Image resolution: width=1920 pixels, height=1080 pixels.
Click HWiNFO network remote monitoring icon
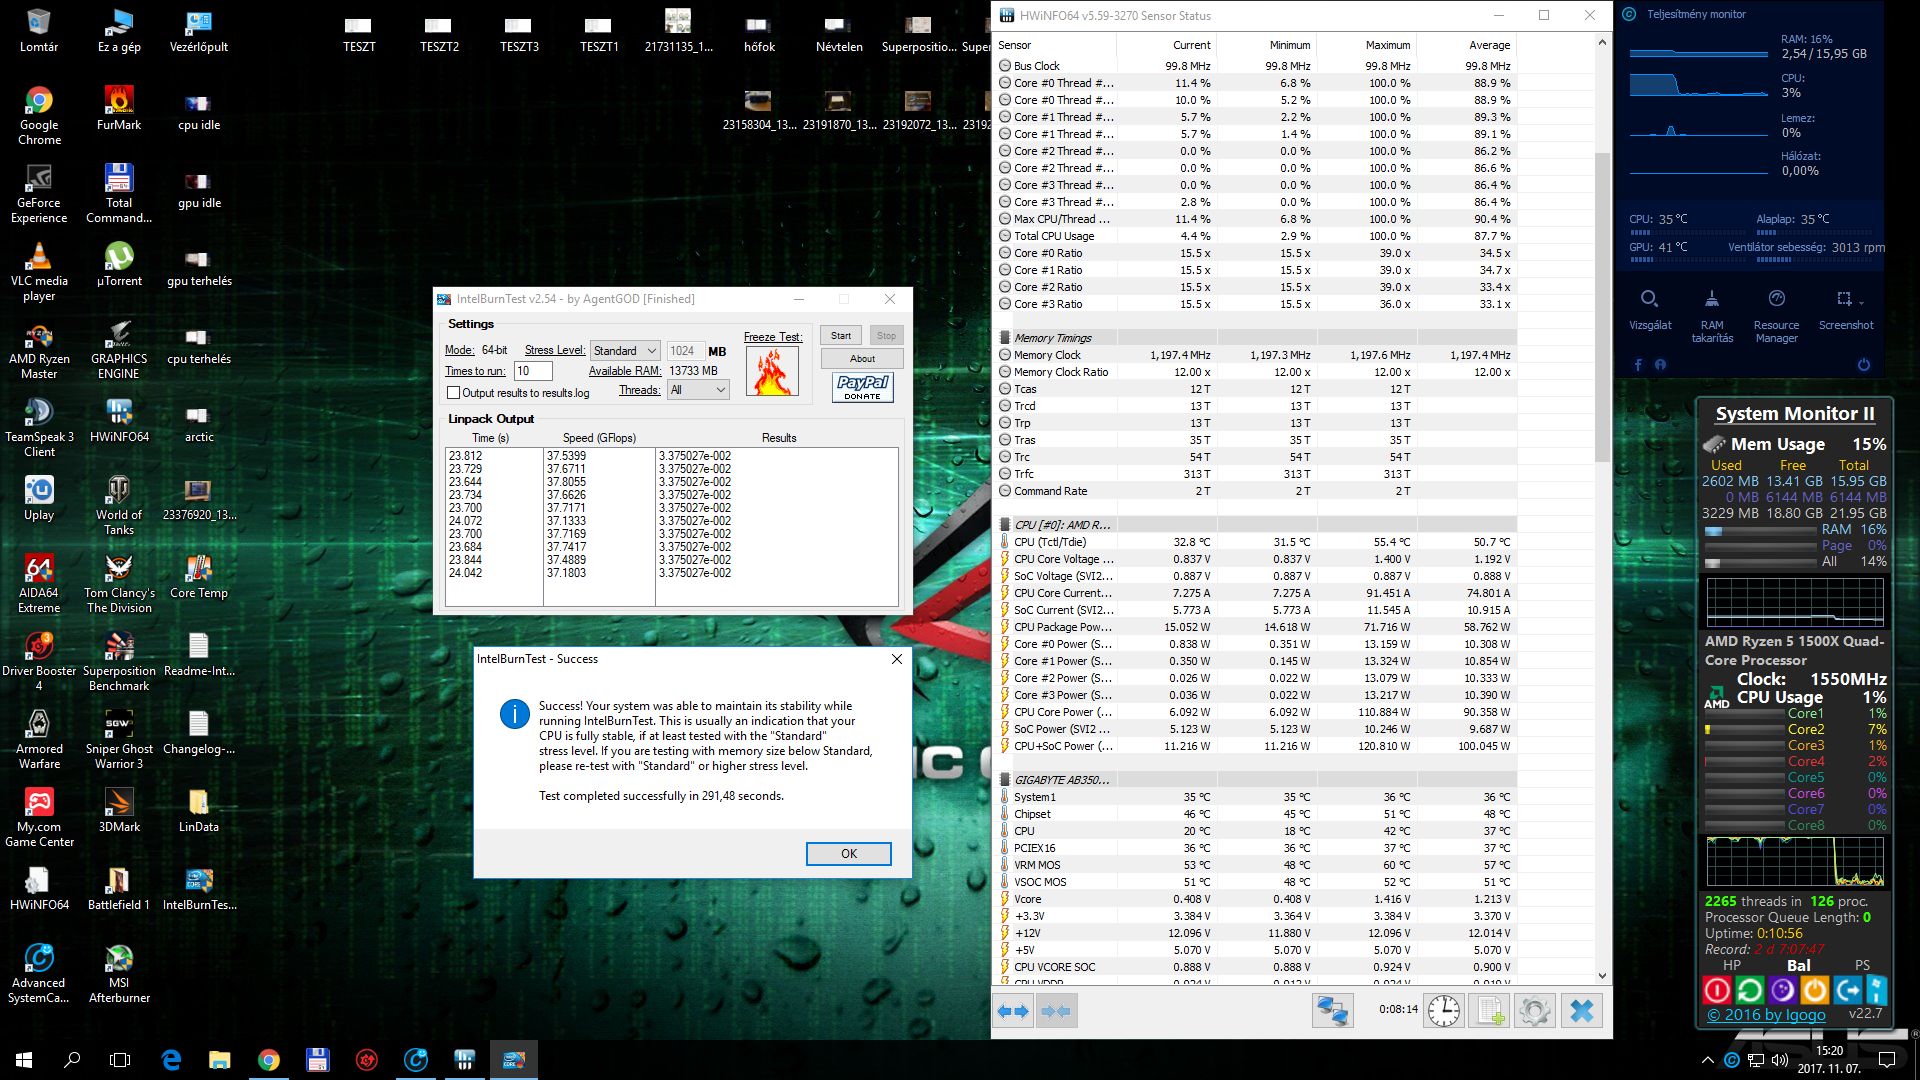pyautogui.click(x=1332, y=1011)
